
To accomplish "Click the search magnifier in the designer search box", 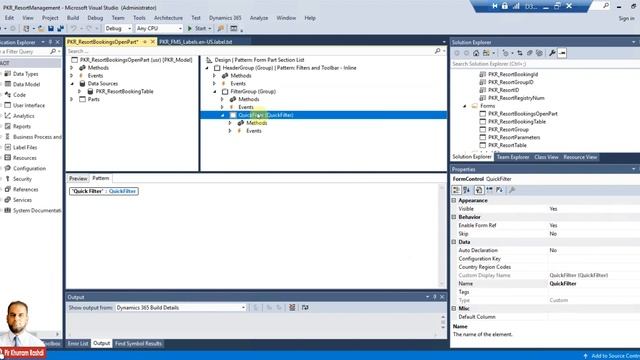I will pos(438,51).
